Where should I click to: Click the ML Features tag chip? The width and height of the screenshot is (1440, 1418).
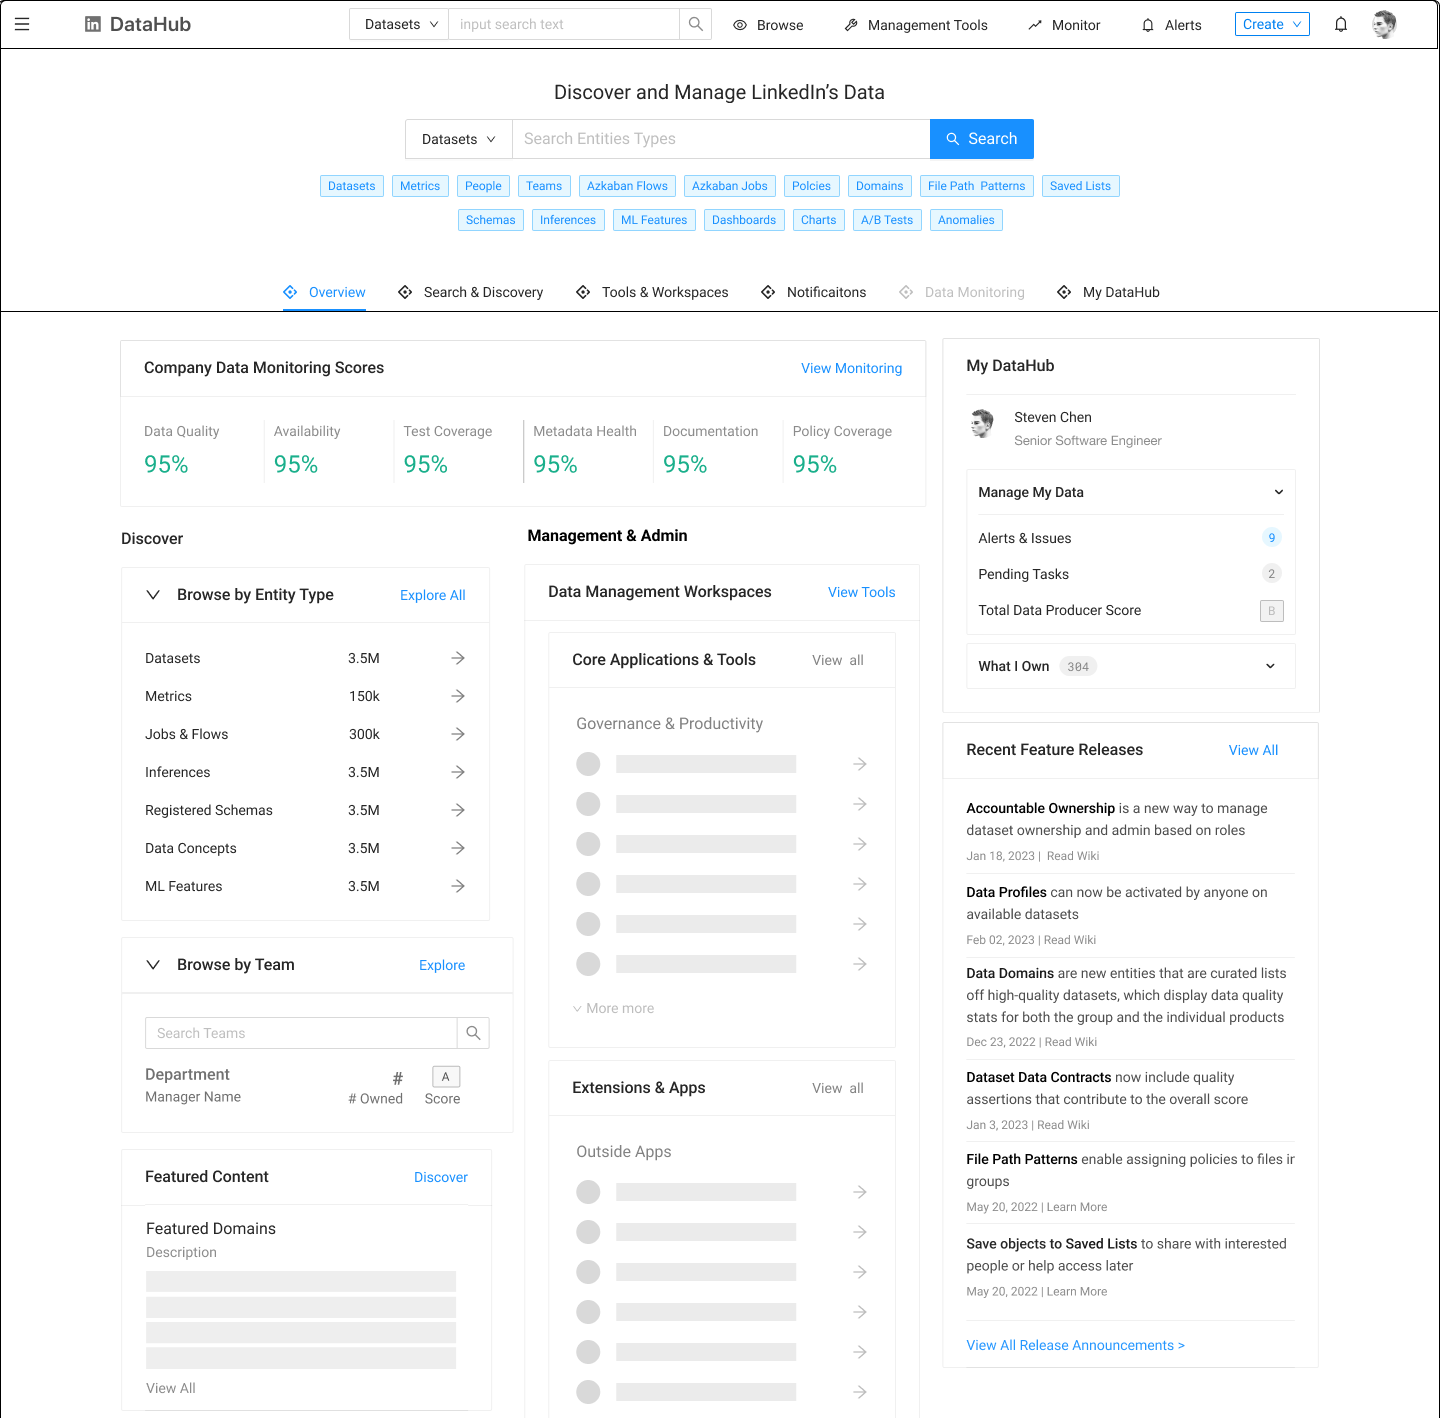coord(654,220)
